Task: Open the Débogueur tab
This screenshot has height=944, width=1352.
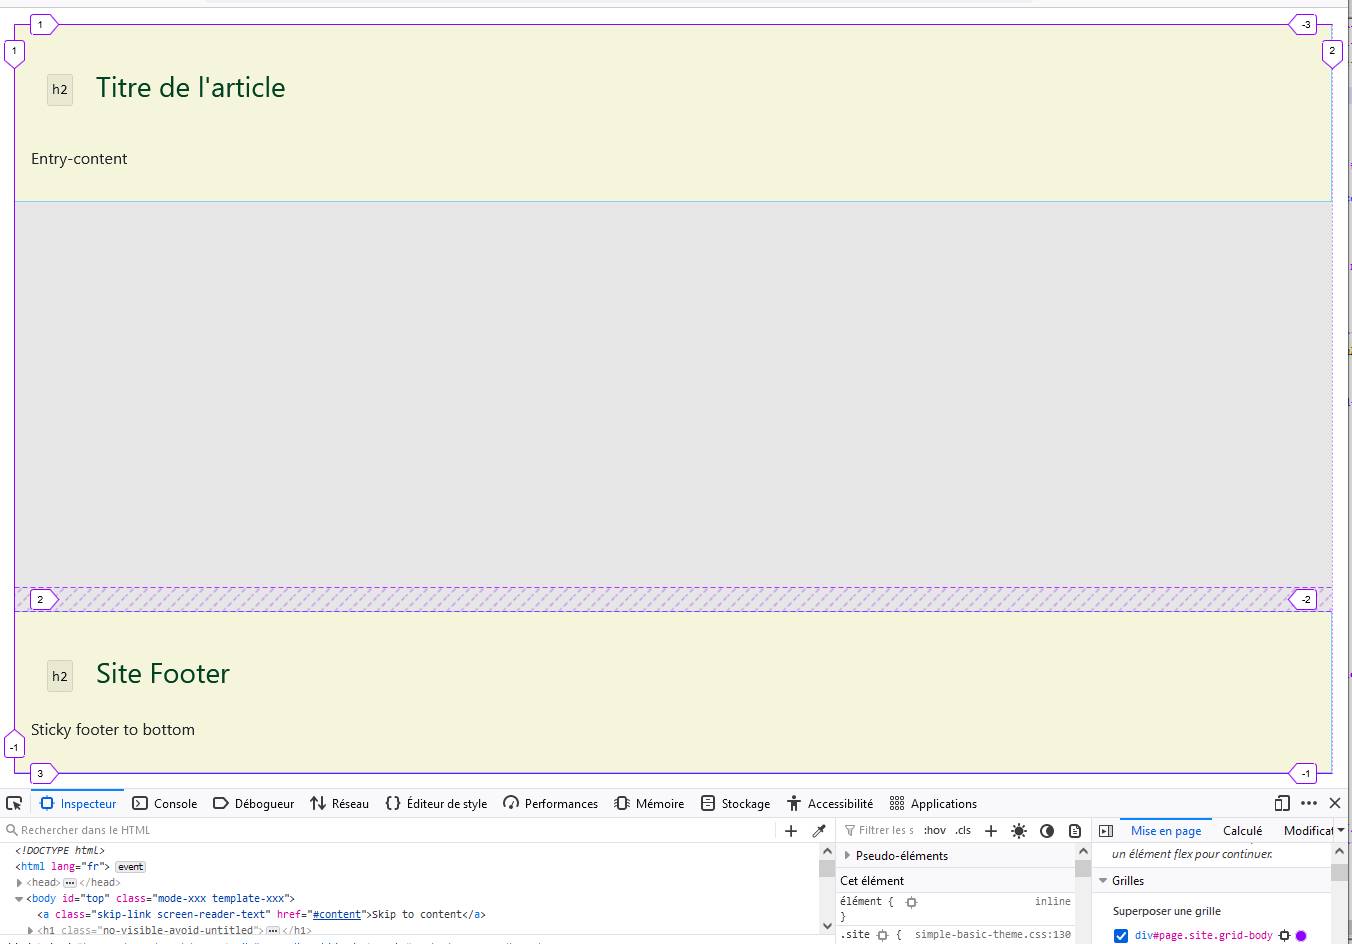Action: click(x=254, y=803)
